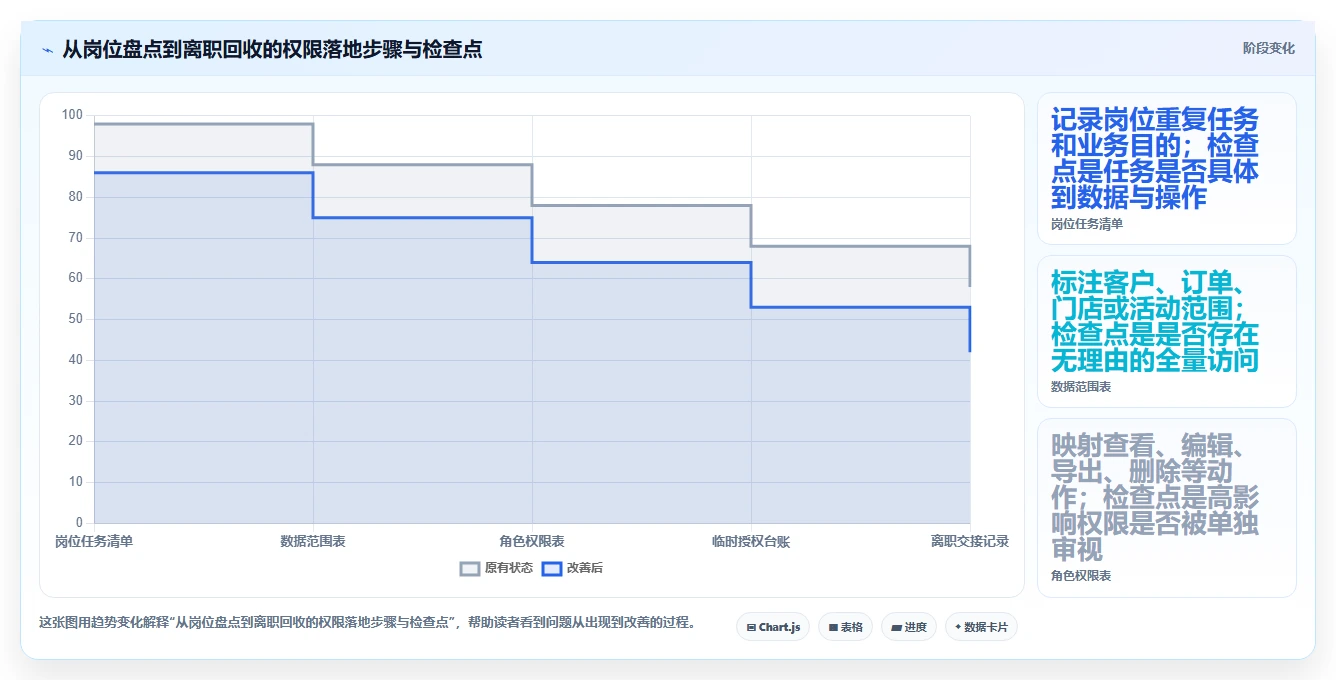This screenshot has height=680, width=1336.
Task: Click the star icon inside 数据卡片 tag
Action: click(958, 627)
